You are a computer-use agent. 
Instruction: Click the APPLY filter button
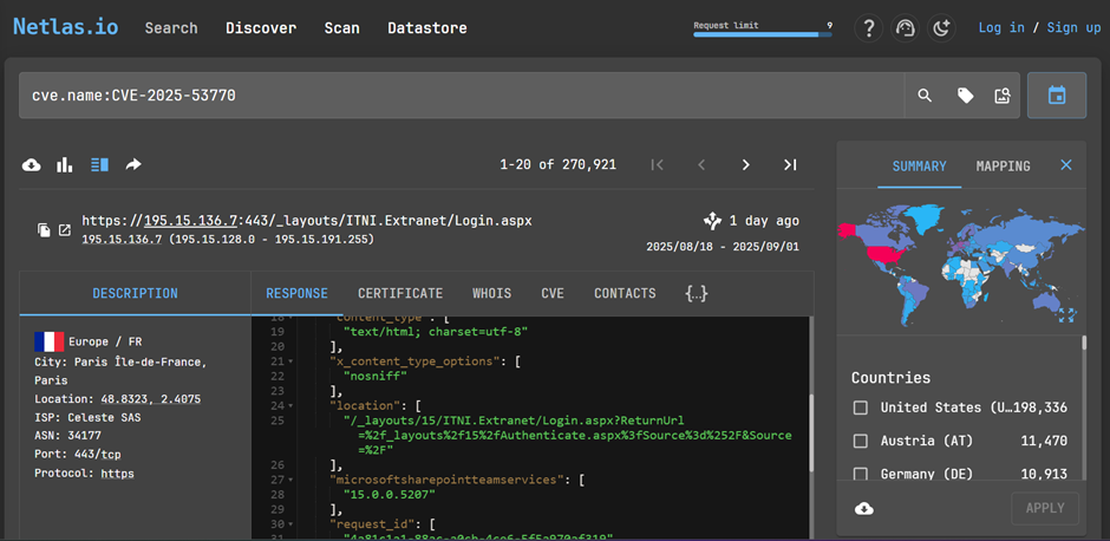(1045, 508)
